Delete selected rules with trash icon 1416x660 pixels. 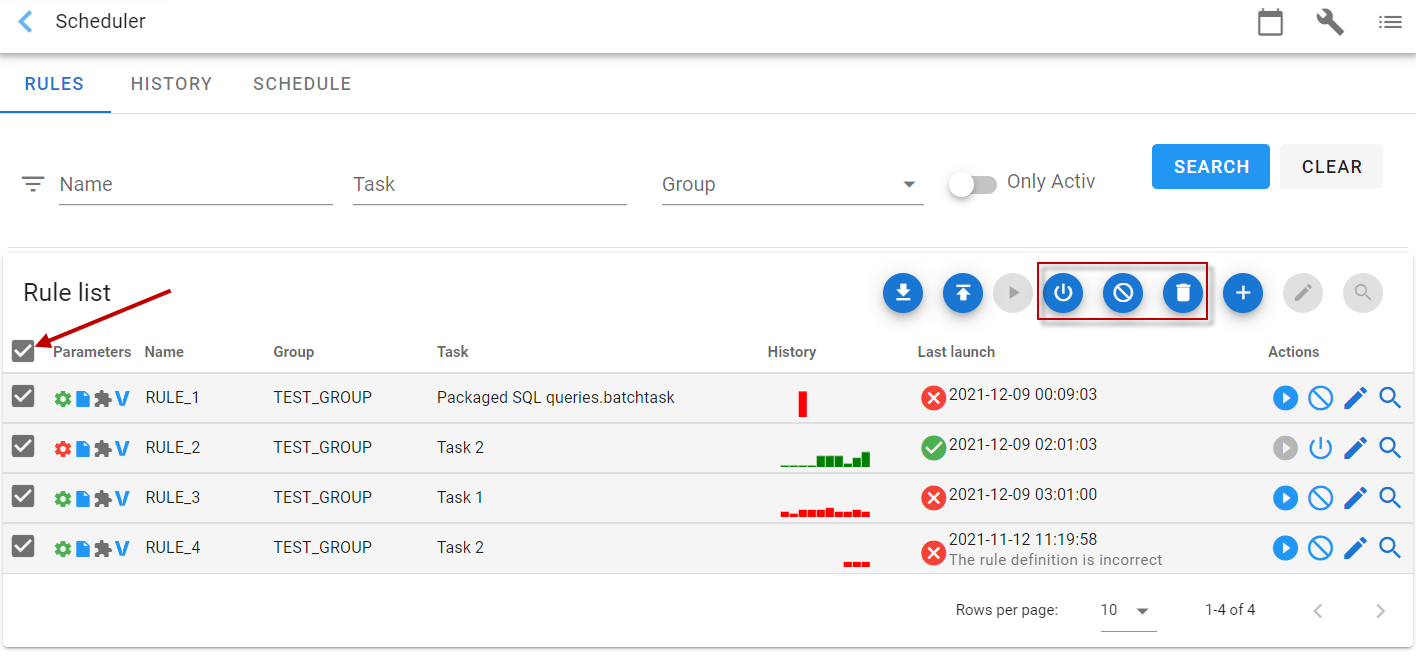click(x=1183, y=293)
